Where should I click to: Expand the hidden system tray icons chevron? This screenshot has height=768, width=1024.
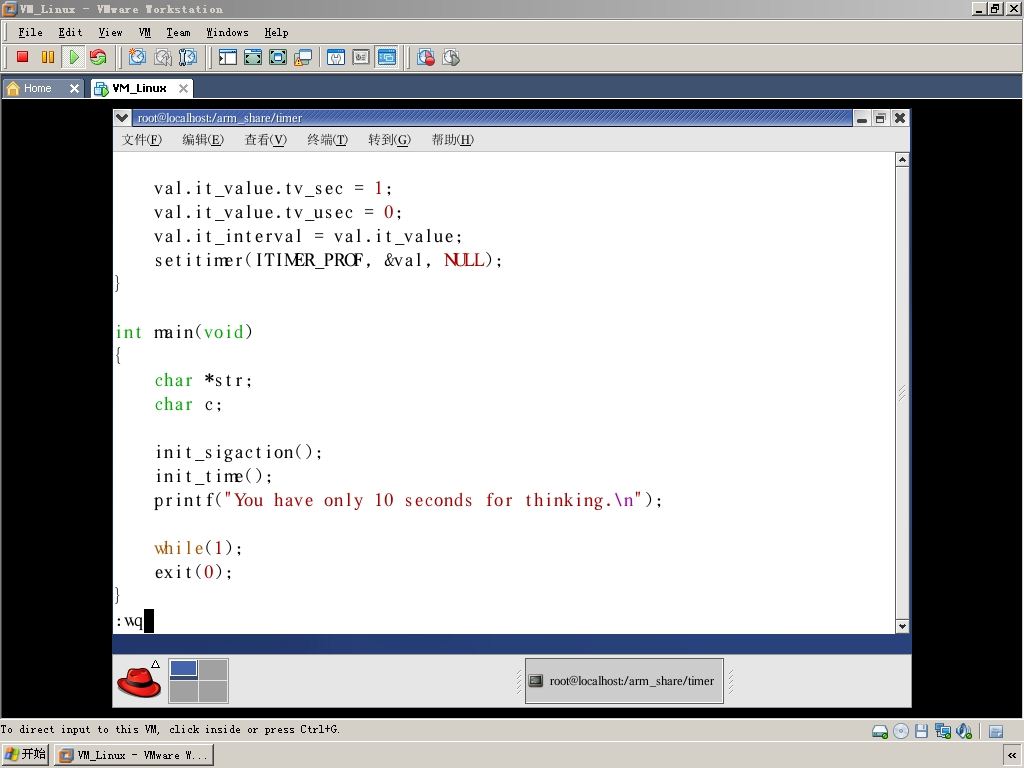[1012, 756]
